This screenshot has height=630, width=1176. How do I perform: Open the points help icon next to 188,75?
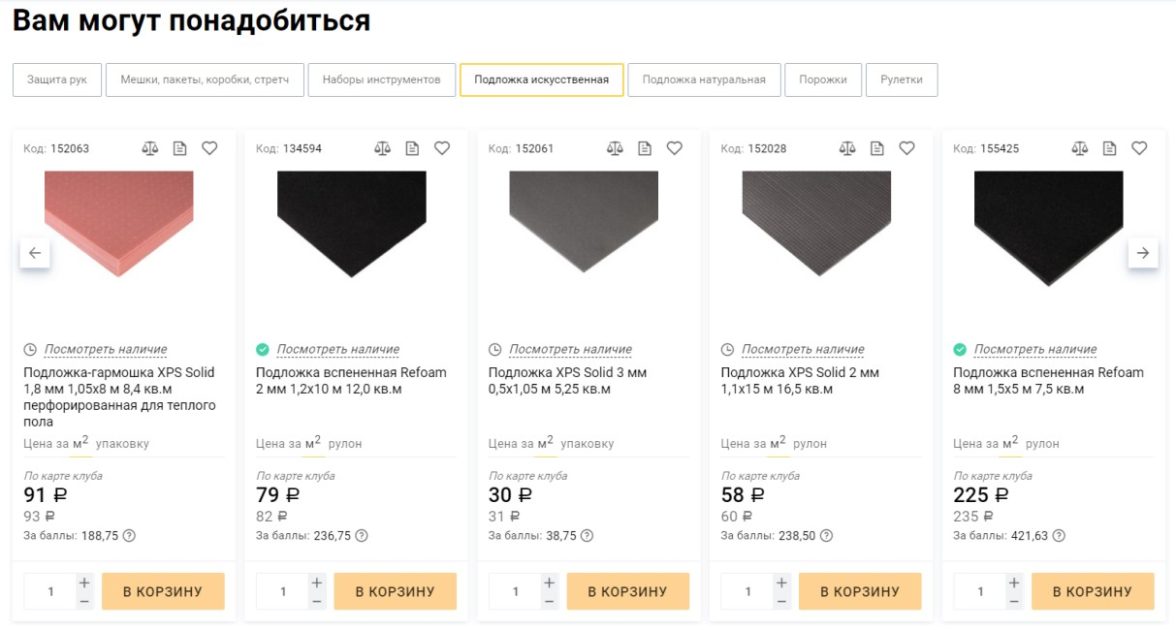click(129, 536)
